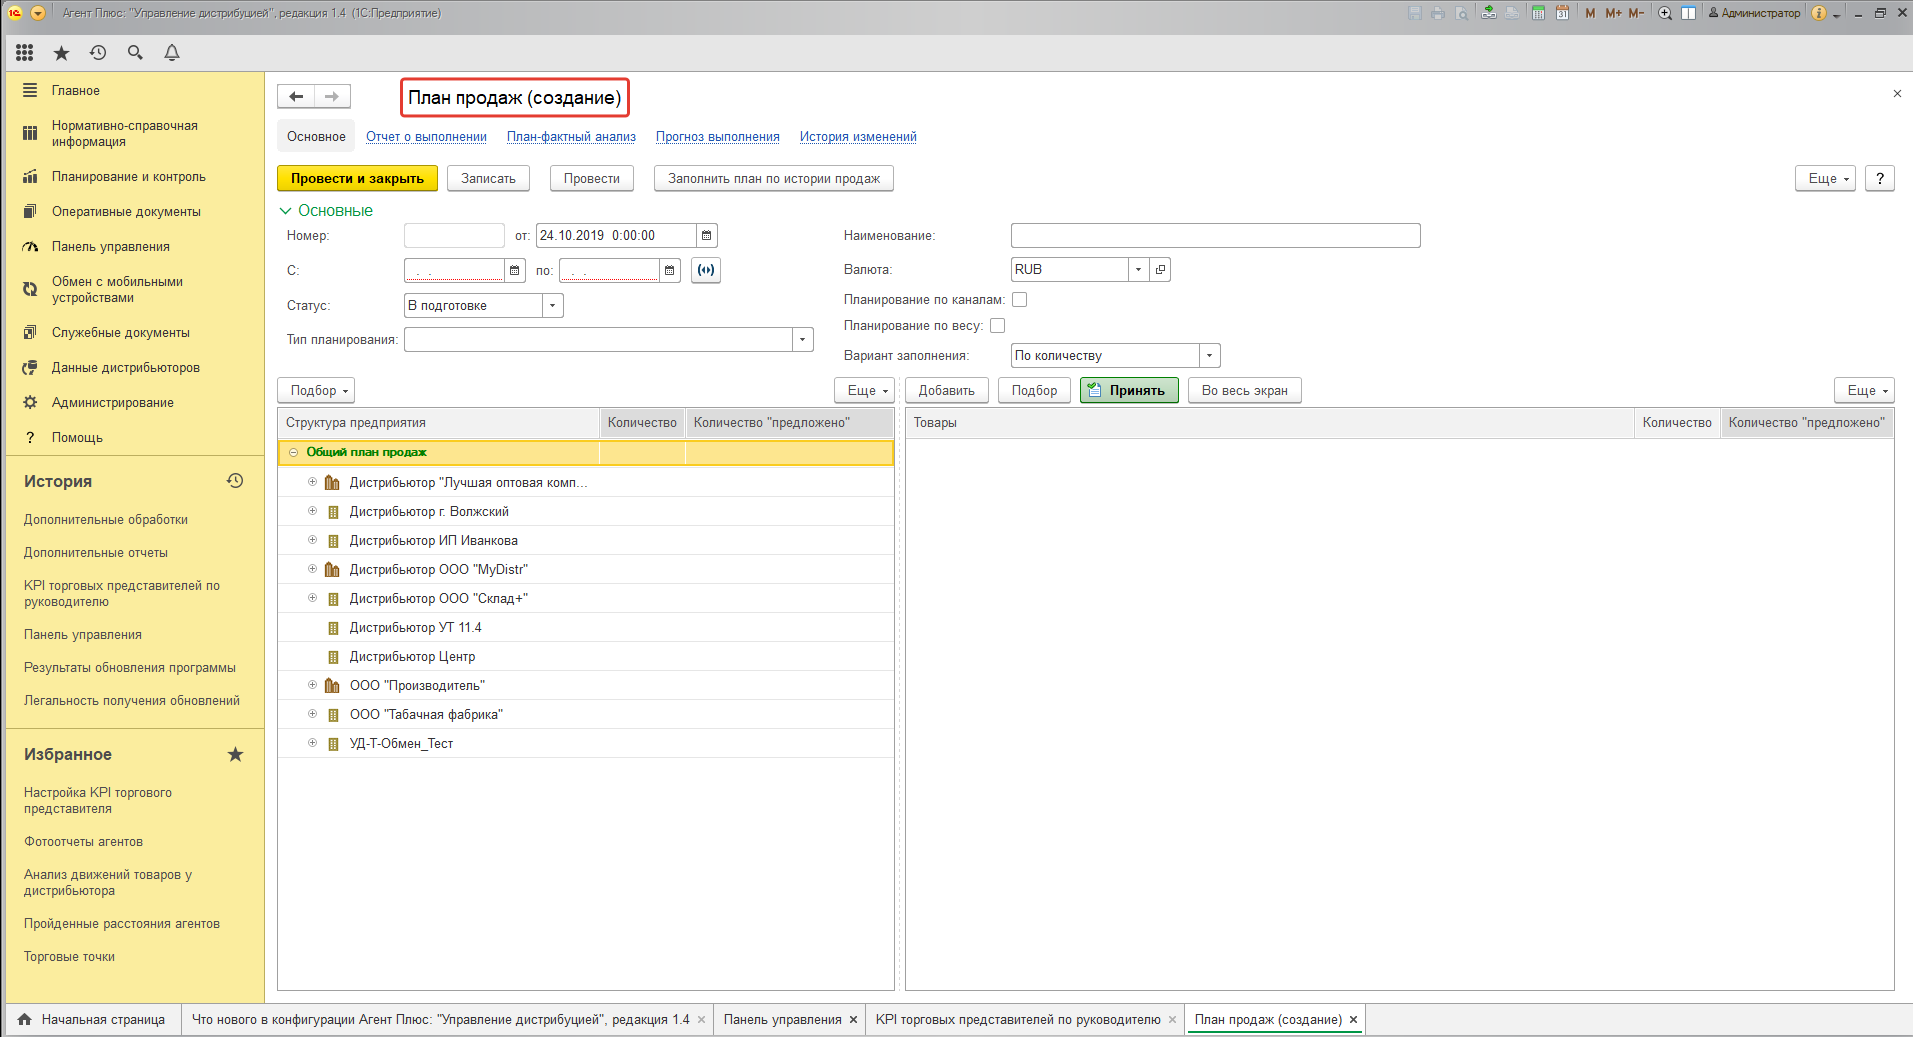
Task: Switch to 'План-фактный анализ' tab
Action: pos(571,137)
